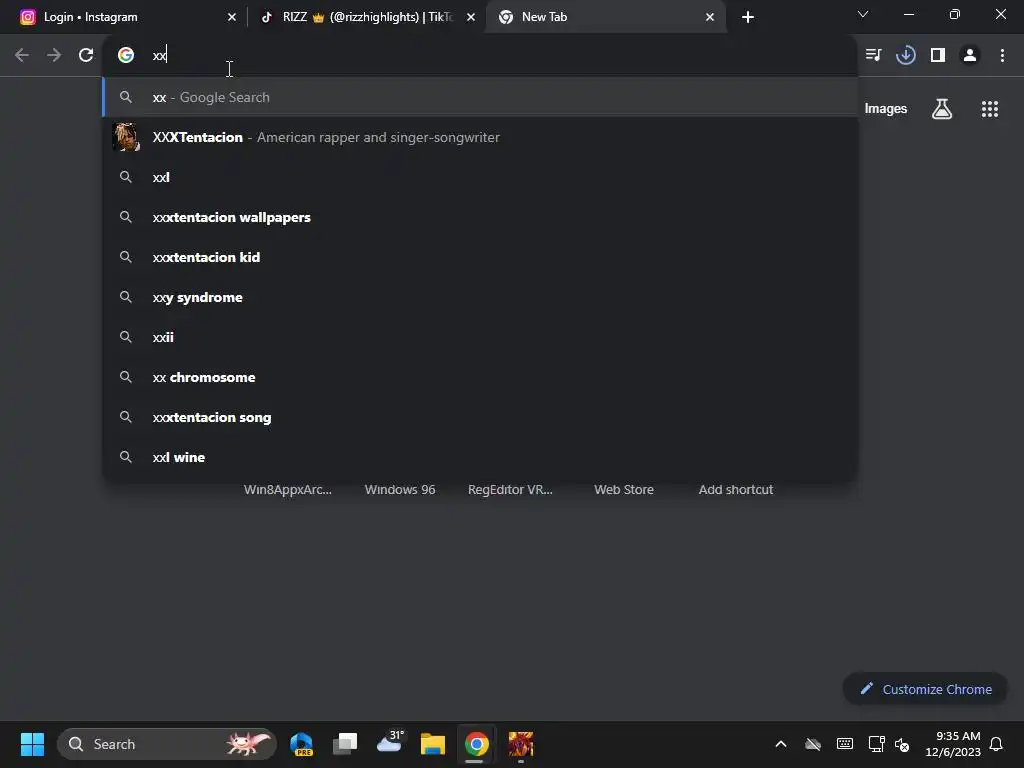This screenshot has width=1024, height=768.
Task: Choose 'xx chromosome' suggestion
Action: tap(480, 377)
